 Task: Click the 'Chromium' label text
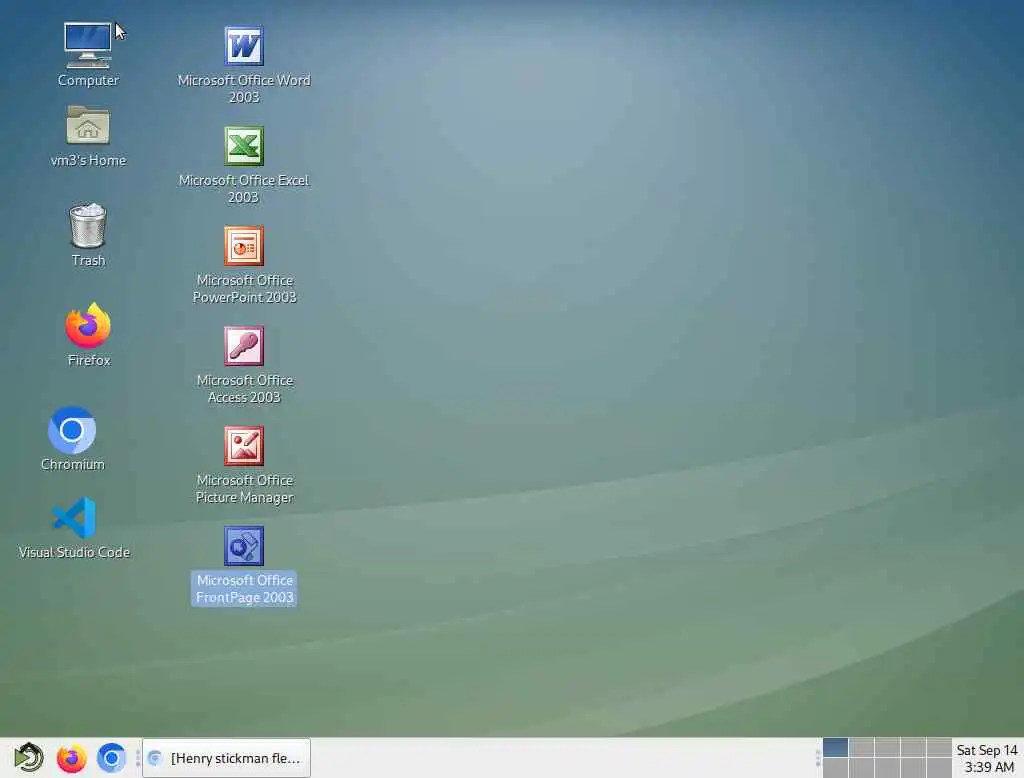coord(72,464)
